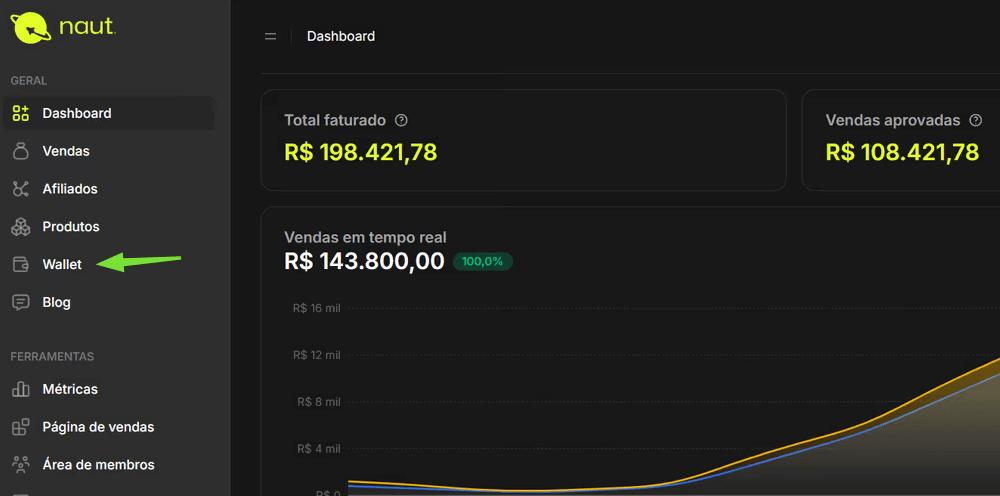Click the R$ 12 mil axis label
Viewport: 1000px width, 496px height.
[x=317, y=355]
